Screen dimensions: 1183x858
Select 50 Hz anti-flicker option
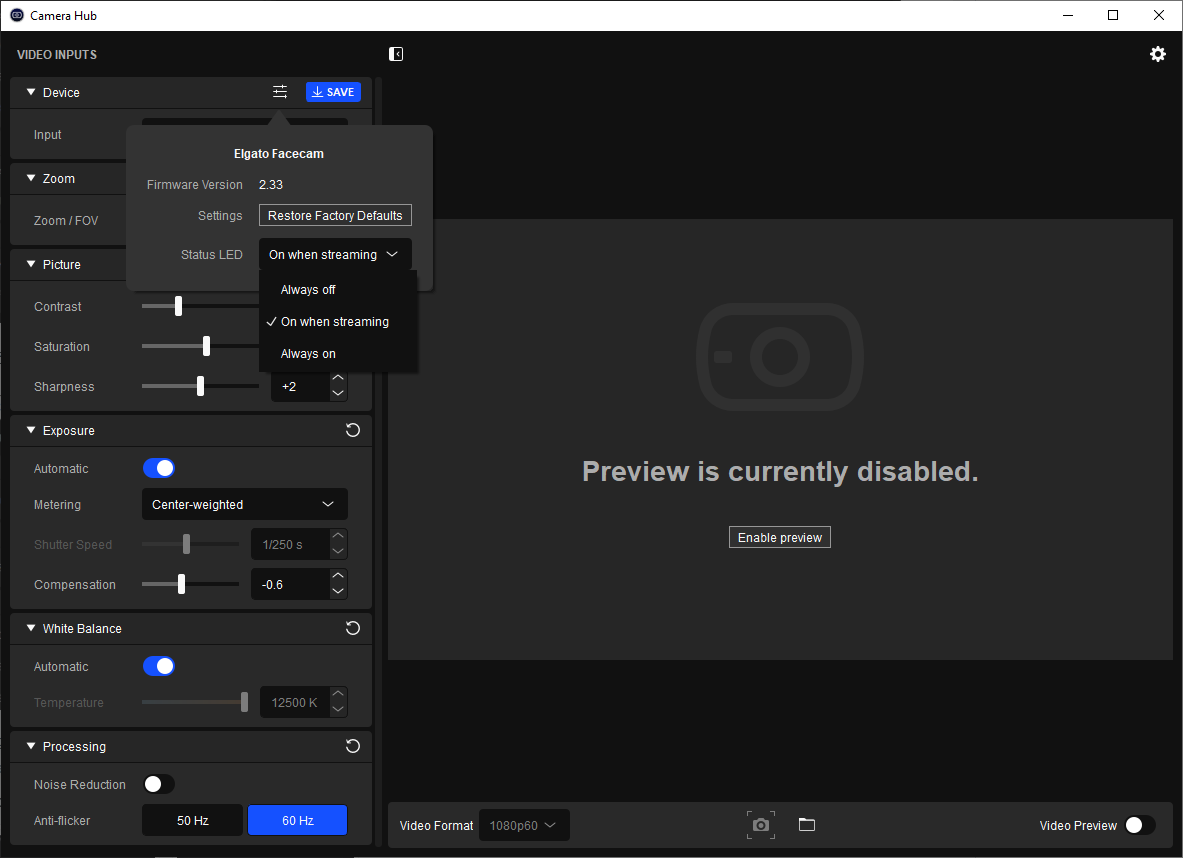pos(193,820)
